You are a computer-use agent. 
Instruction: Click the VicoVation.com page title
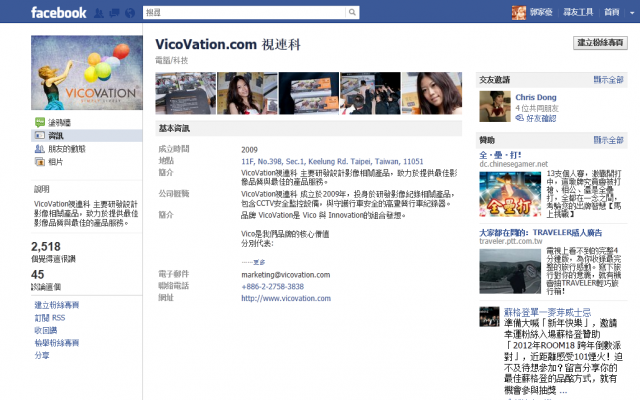coord(228,44)
